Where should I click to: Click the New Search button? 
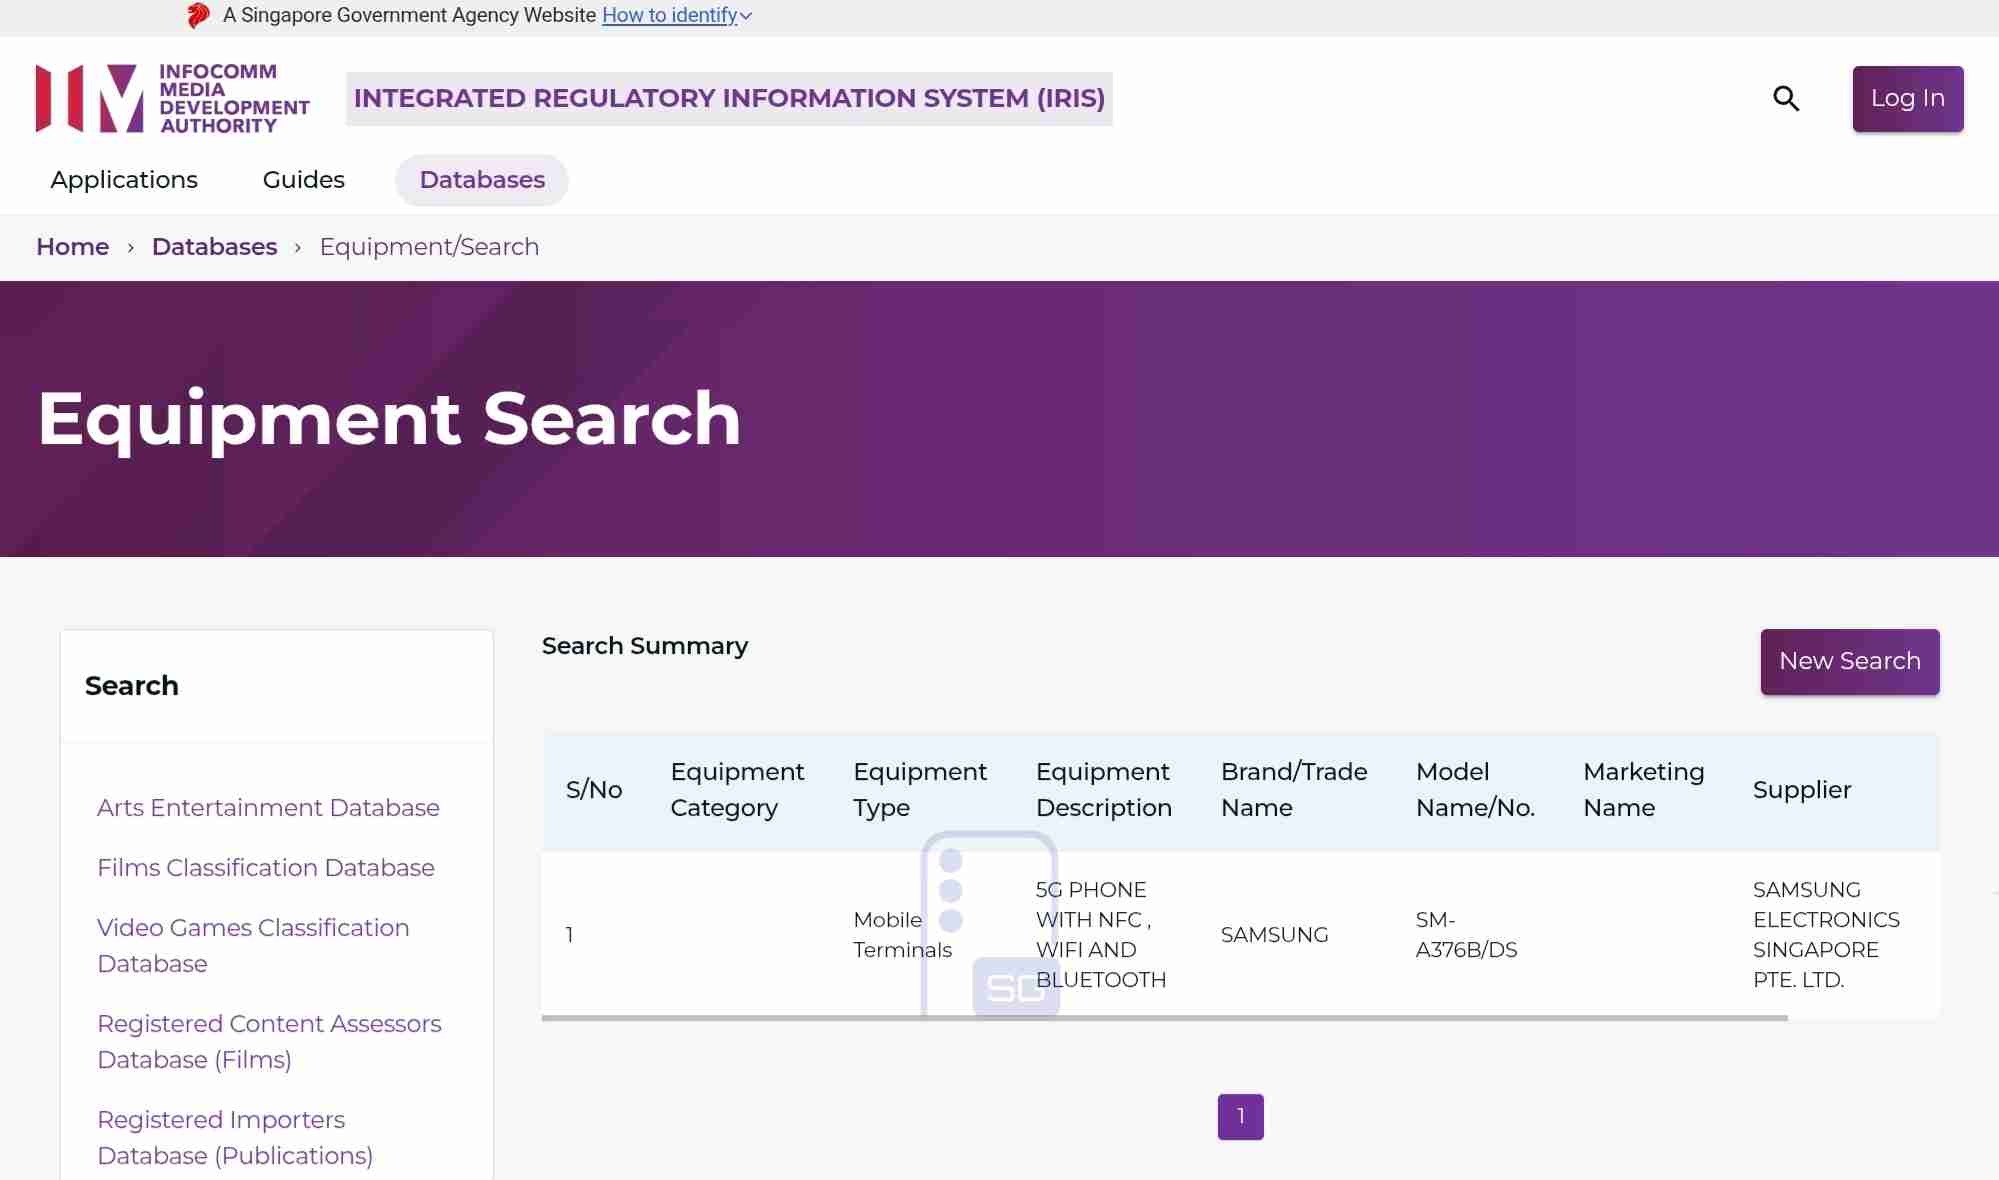1849,661
